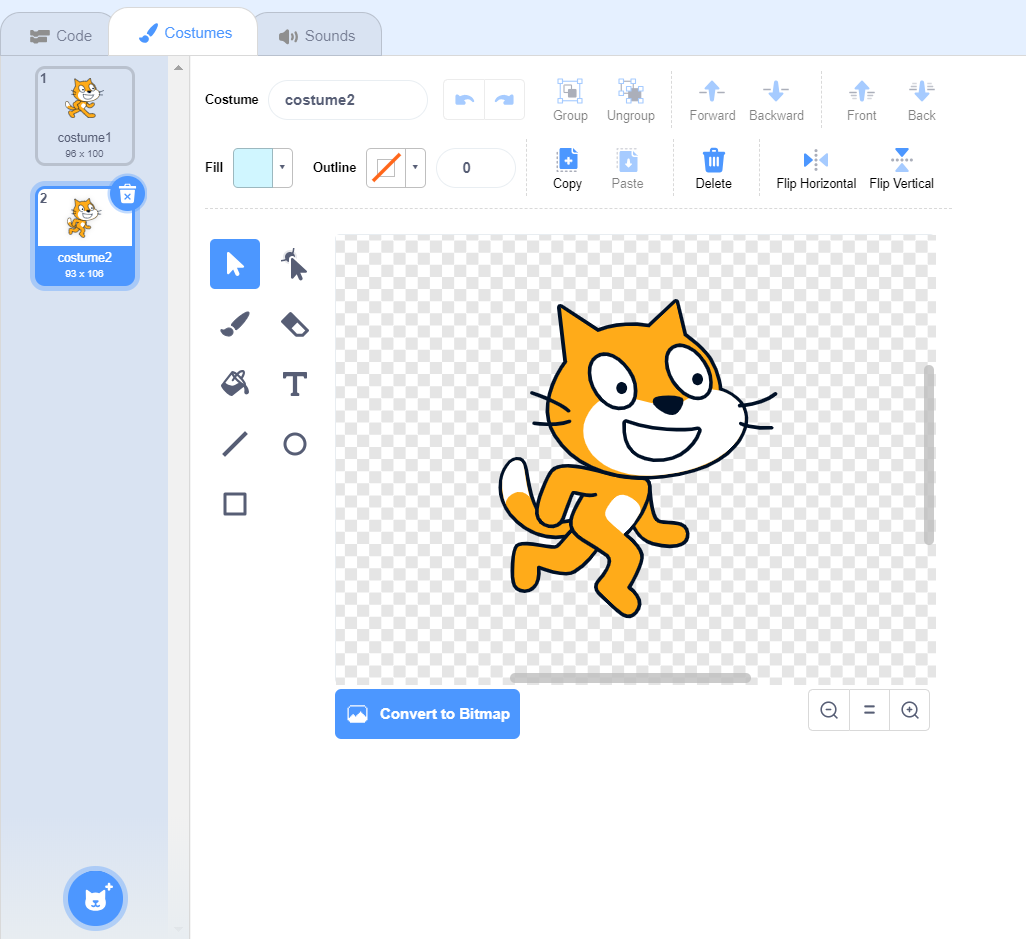Copy the selected object

pos(567,169)
